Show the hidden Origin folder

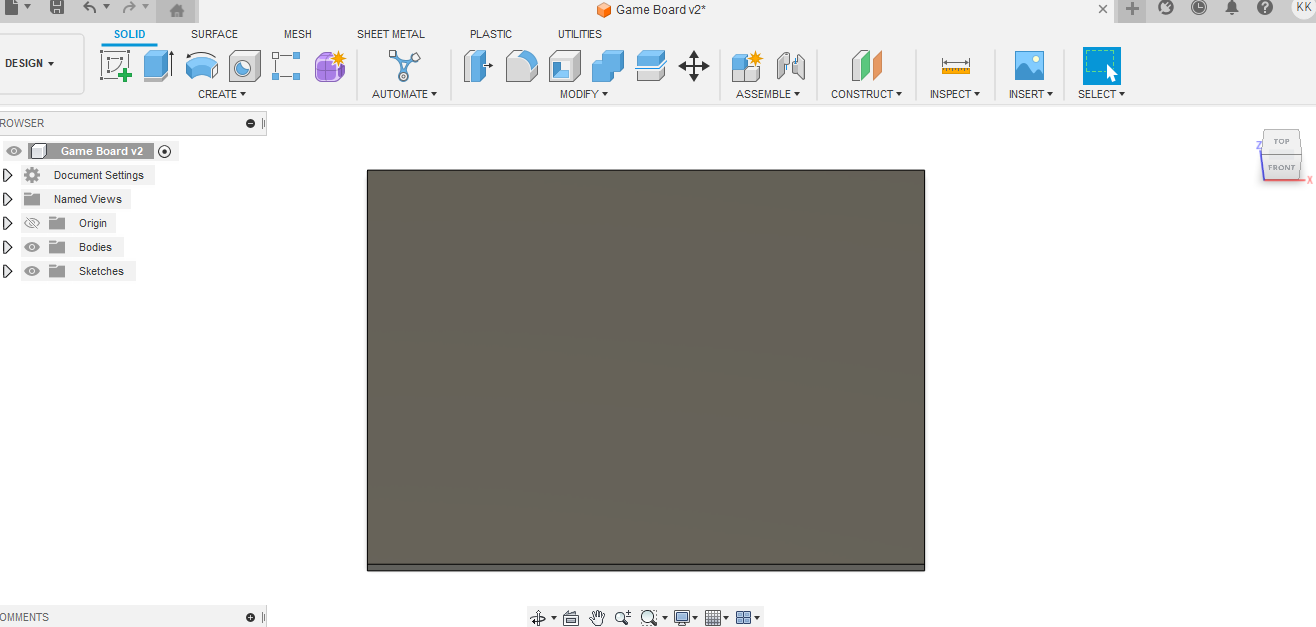click(x=32, y=223)
